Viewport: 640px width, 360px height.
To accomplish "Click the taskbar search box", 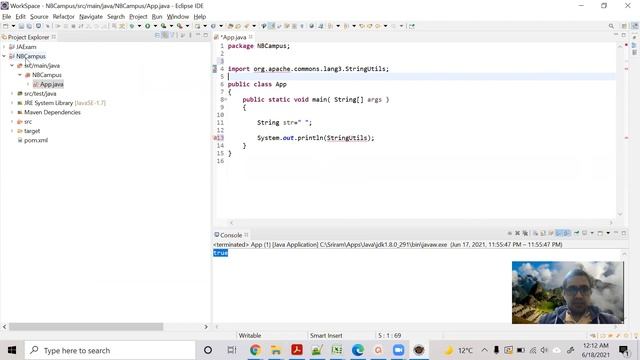I will click(110, 350).
